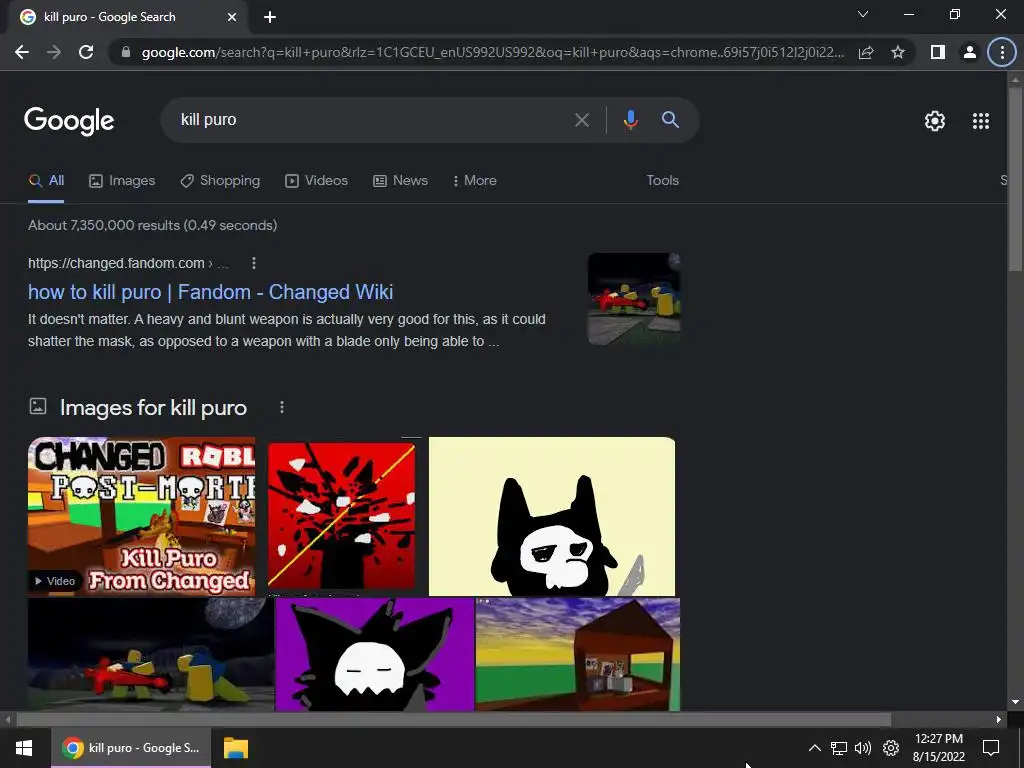Open the volume control in tray

[863, 748]
